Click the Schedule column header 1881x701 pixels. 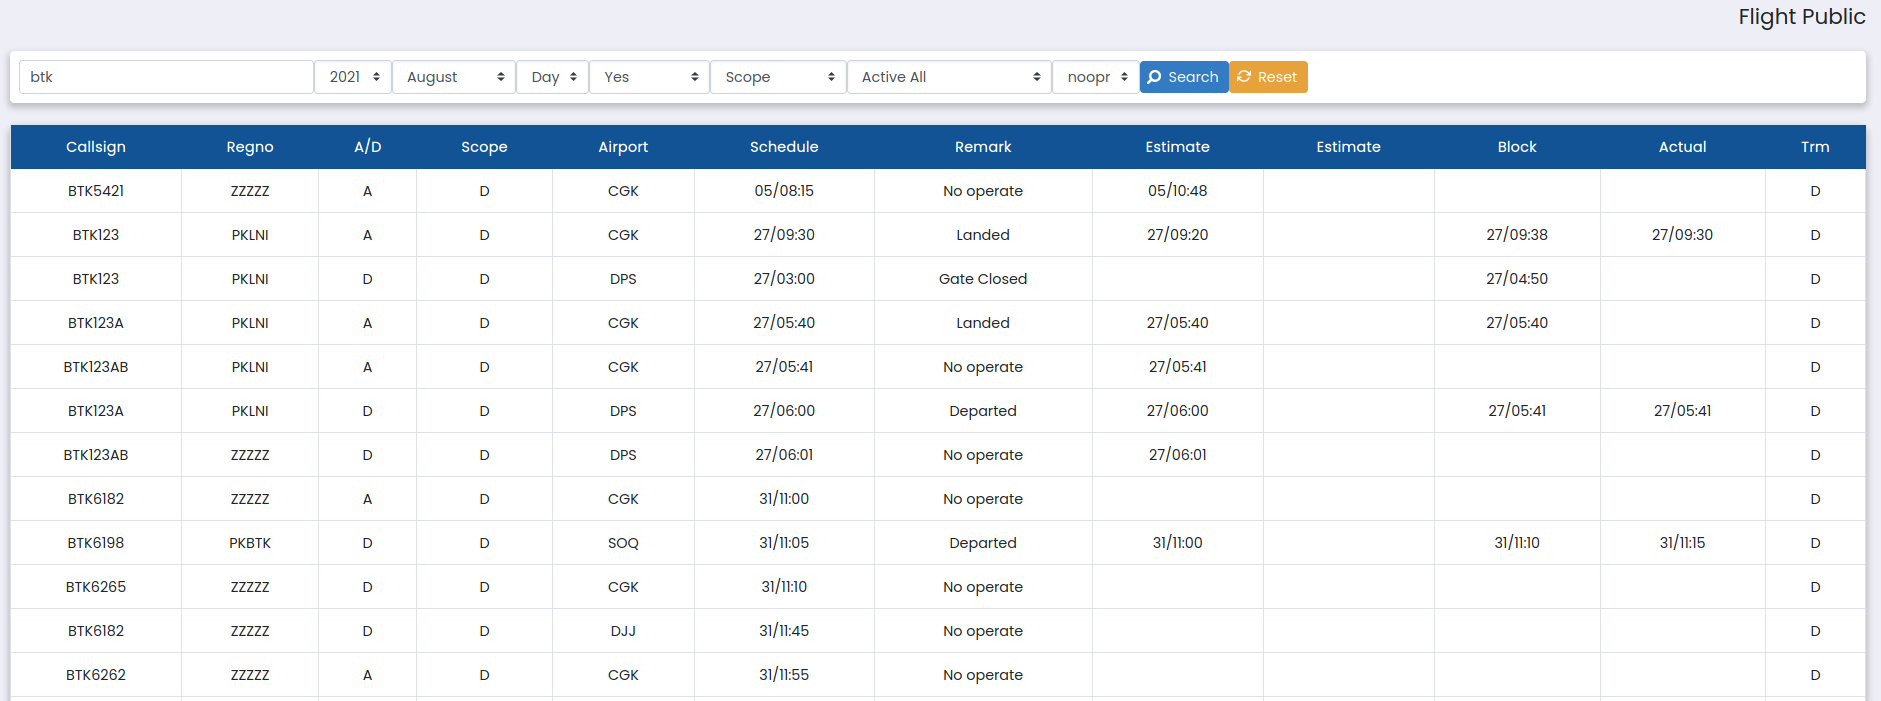784,147
